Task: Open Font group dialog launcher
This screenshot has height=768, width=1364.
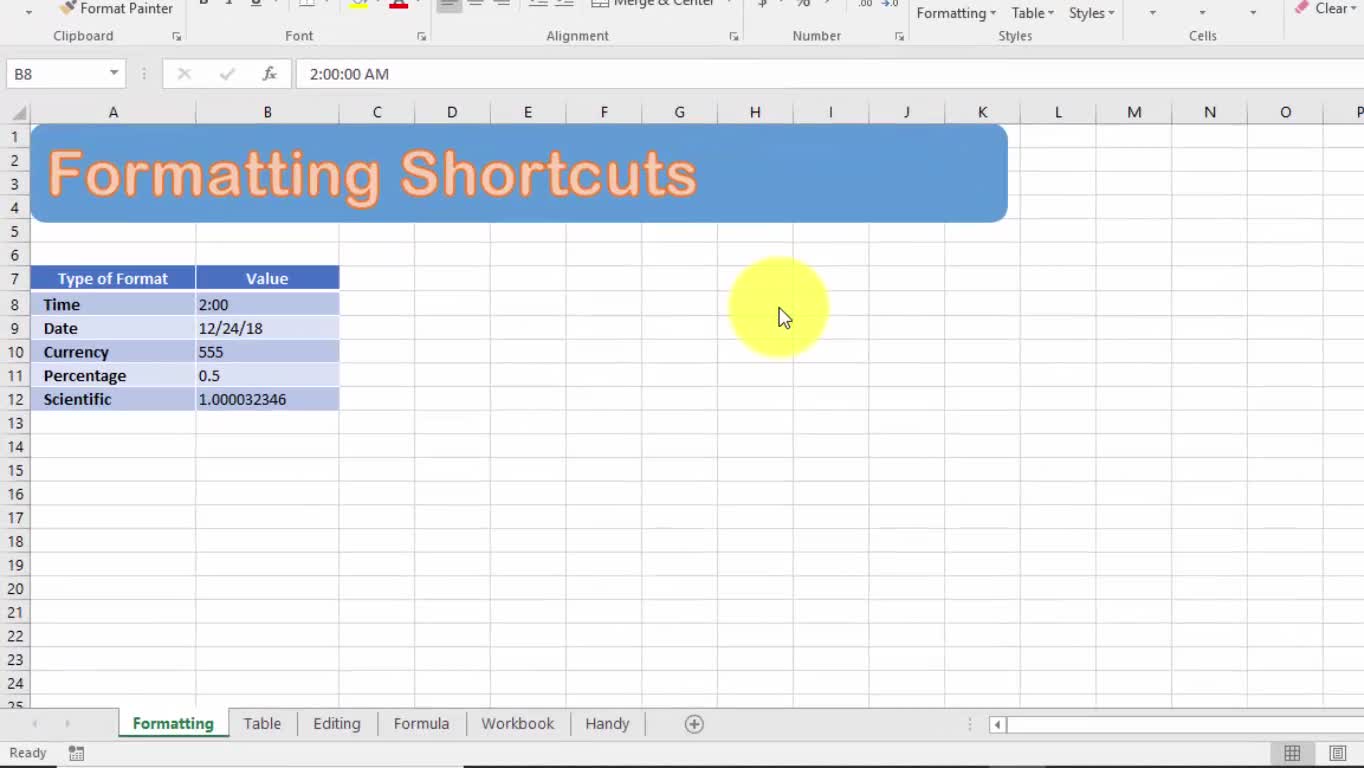Action: click(421, 36)
